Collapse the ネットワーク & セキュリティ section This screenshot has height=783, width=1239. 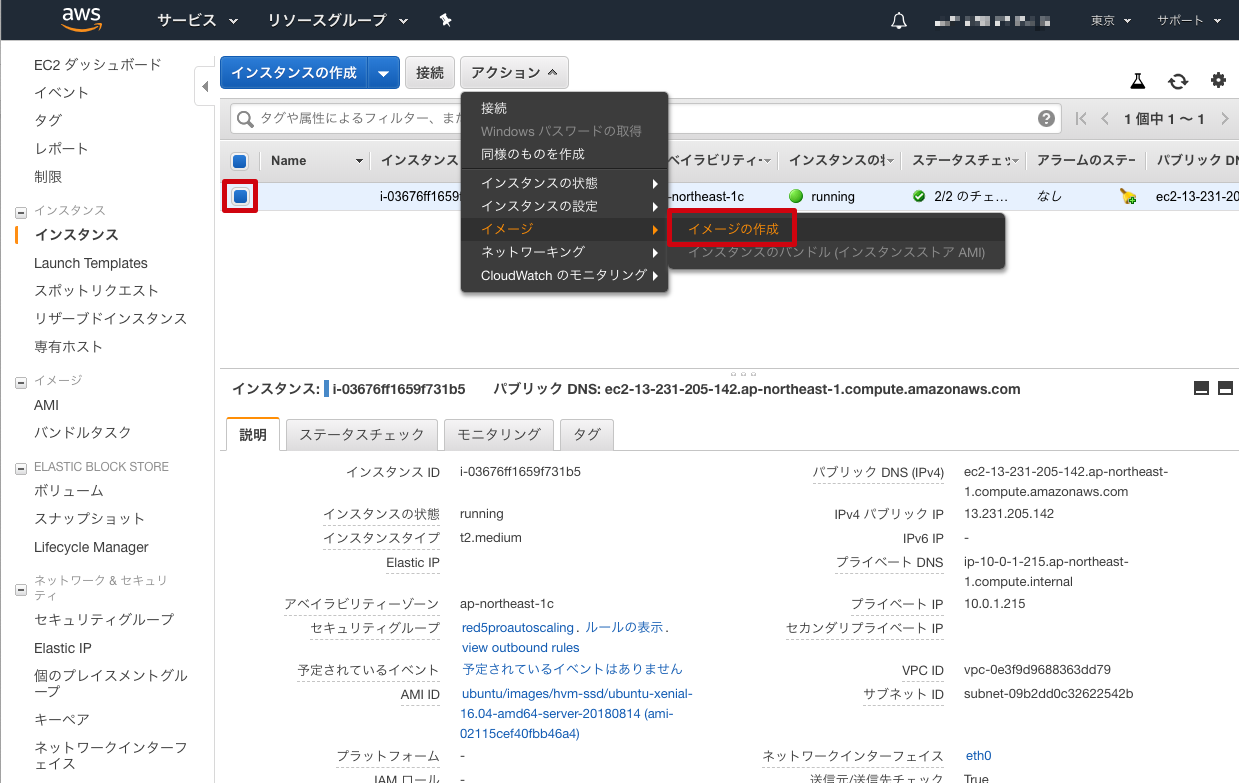[21, 590]
